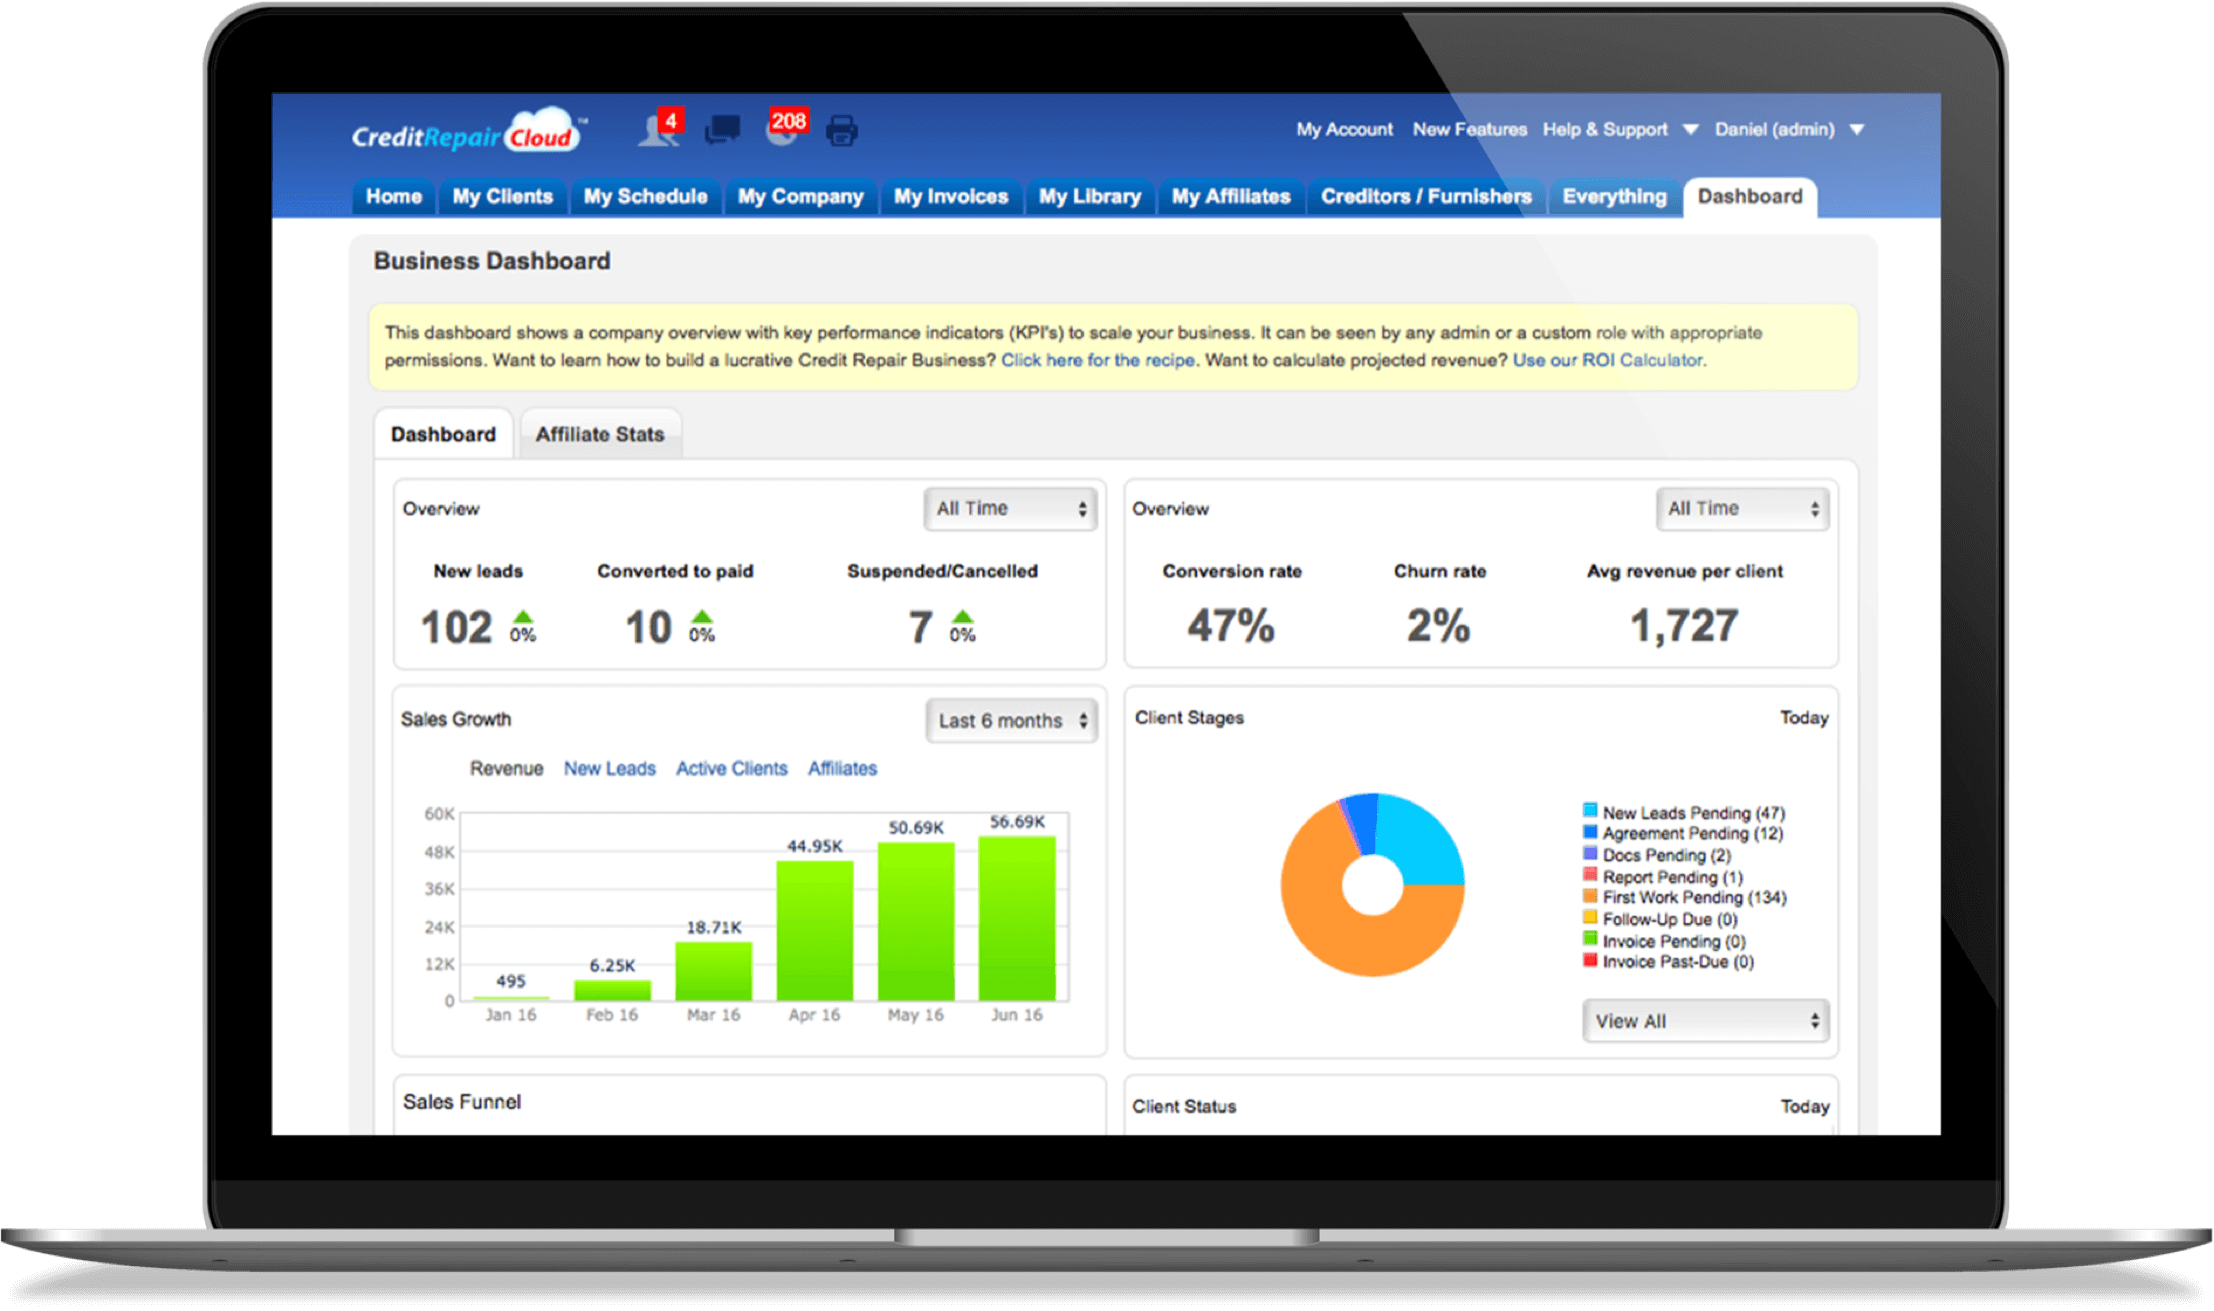Open the View All client stages dropdown
2214x1311 pixels.
pos(1705,1021)
